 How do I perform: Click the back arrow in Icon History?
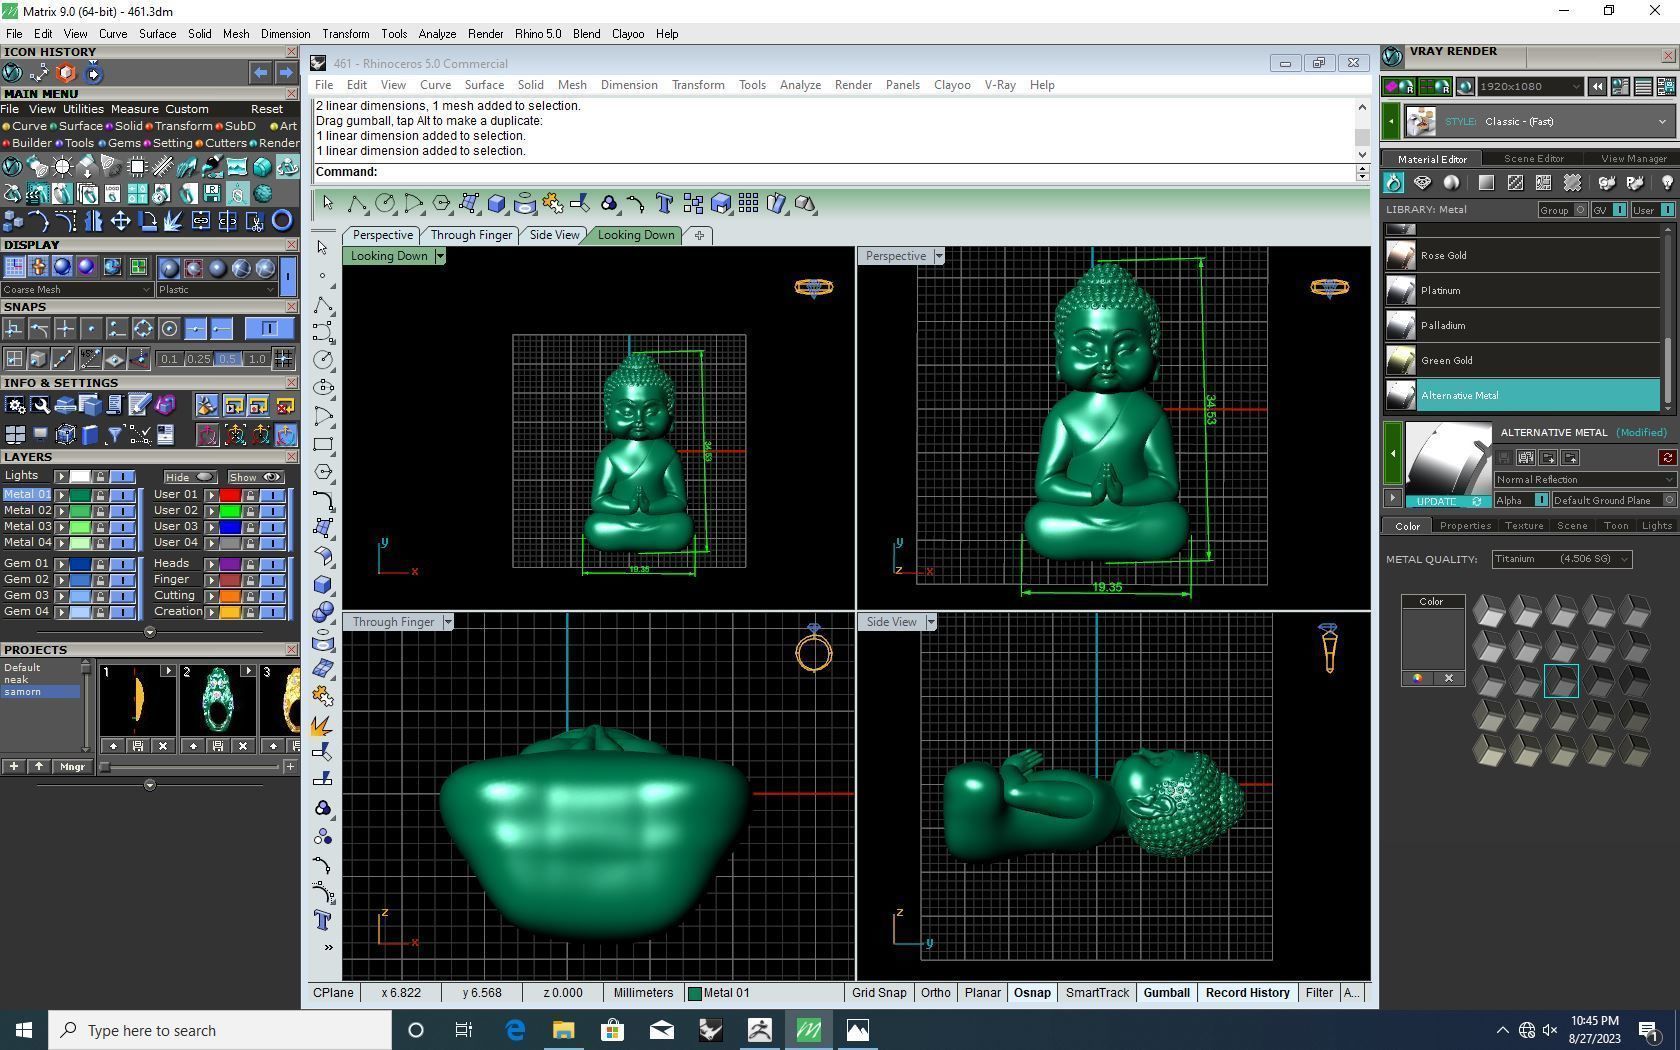(260, 73)
